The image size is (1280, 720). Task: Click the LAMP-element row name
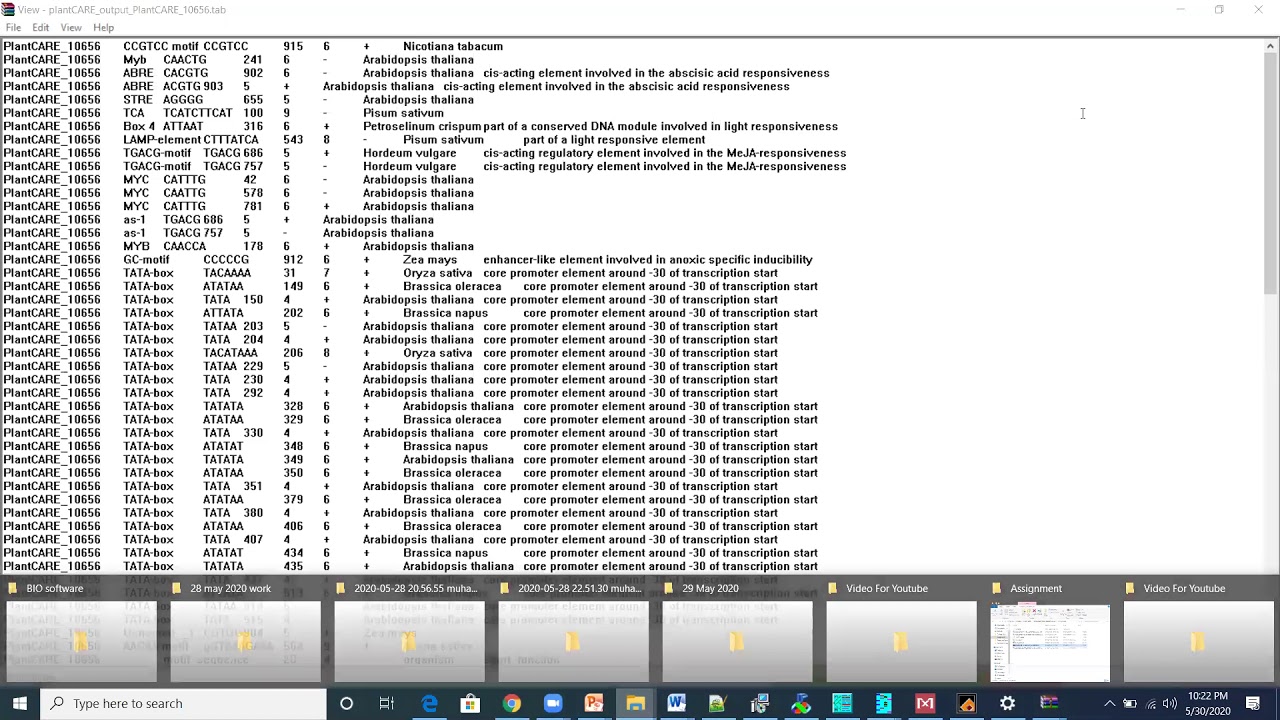click(162, 140)
